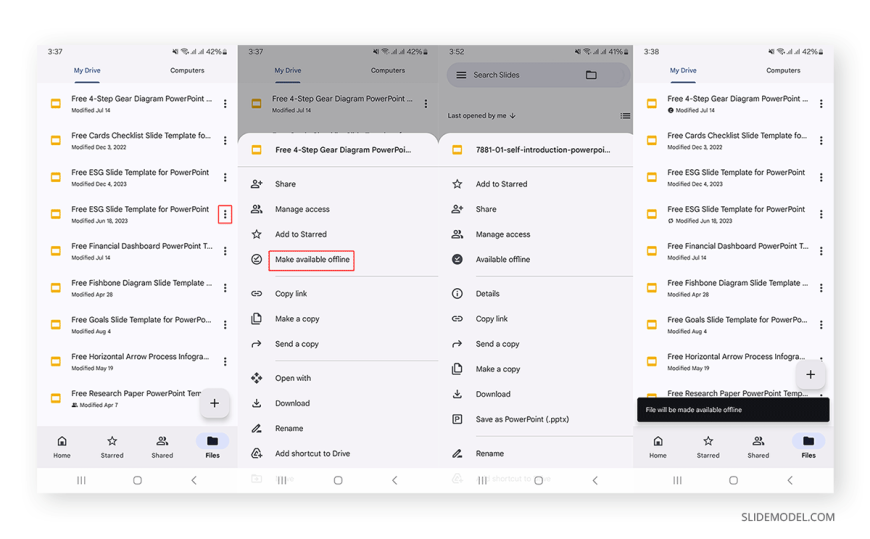
Task: Open Shared in leftmost screen's bottom bar
Action: coord(162,447)
